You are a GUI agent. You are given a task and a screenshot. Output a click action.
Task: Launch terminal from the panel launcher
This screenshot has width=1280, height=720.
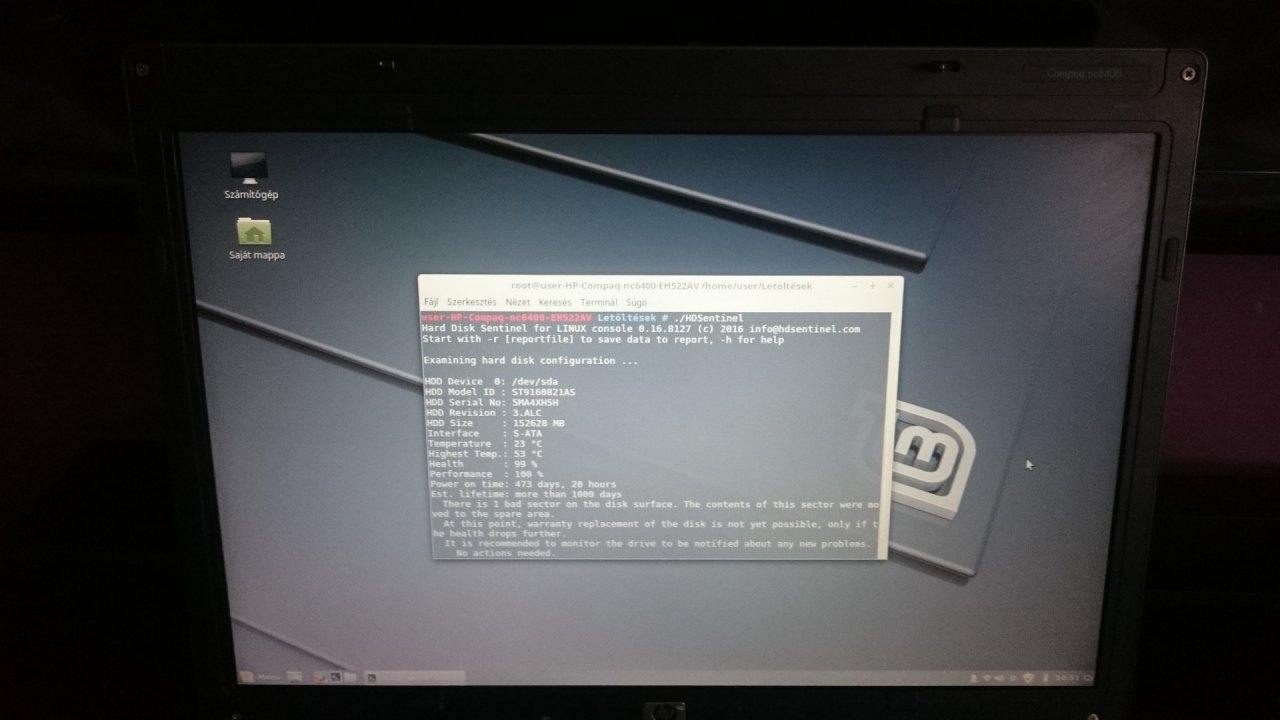pos(336,677)
